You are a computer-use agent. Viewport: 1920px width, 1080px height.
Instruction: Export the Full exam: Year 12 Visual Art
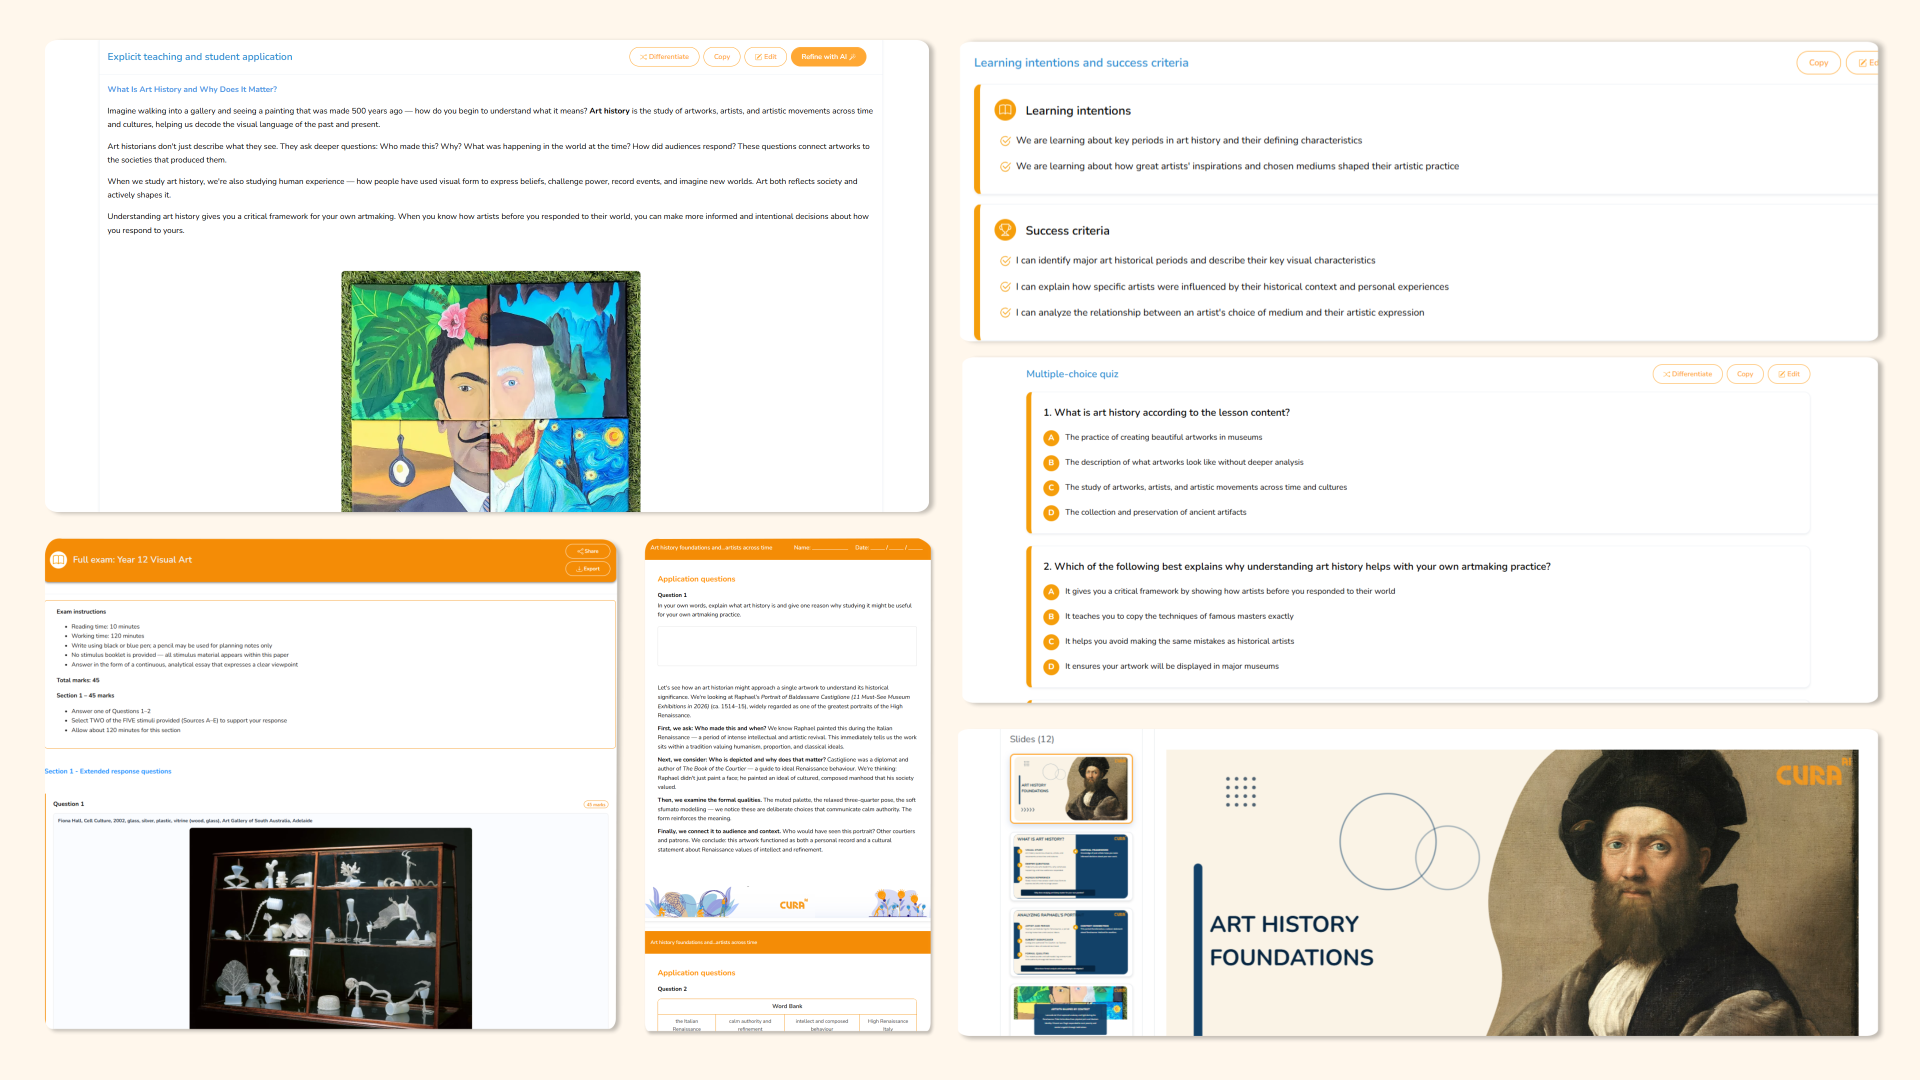588,569
